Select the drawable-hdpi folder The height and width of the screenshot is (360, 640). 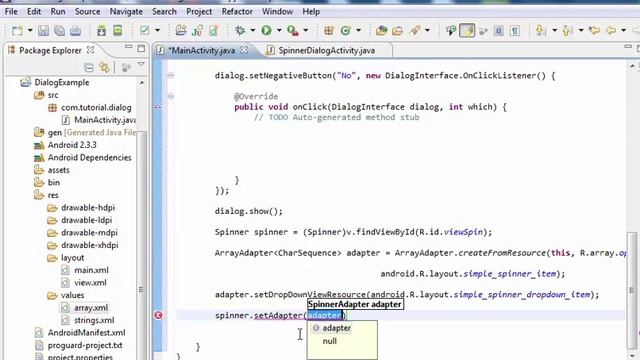pos(88,208)
